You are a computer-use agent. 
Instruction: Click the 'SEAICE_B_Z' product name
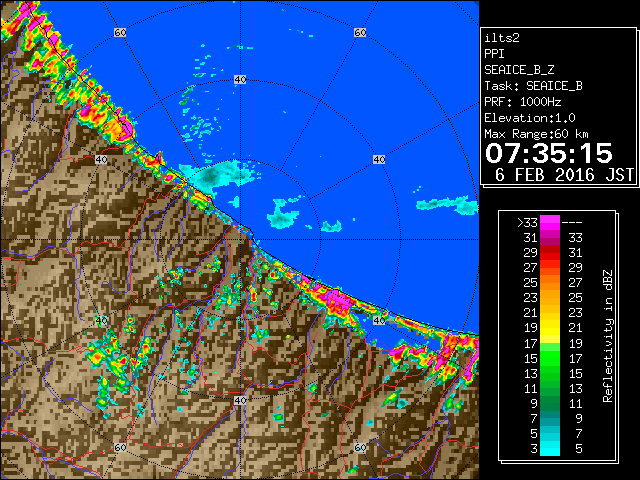(x=519, y=70)
